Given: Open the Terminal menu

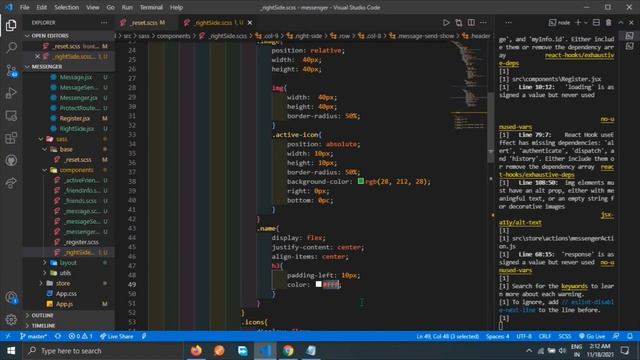Looking at the screenshot, I should coord(151,7).
